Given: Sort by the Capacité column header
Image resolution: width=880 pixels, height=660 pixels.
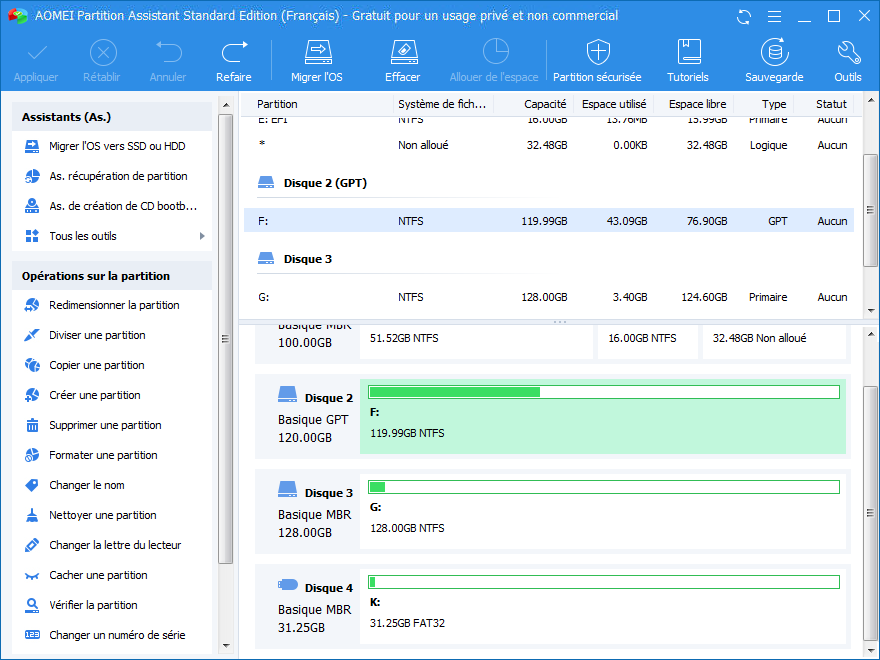Looking at the screenshot, I should (x=545, y=104).
